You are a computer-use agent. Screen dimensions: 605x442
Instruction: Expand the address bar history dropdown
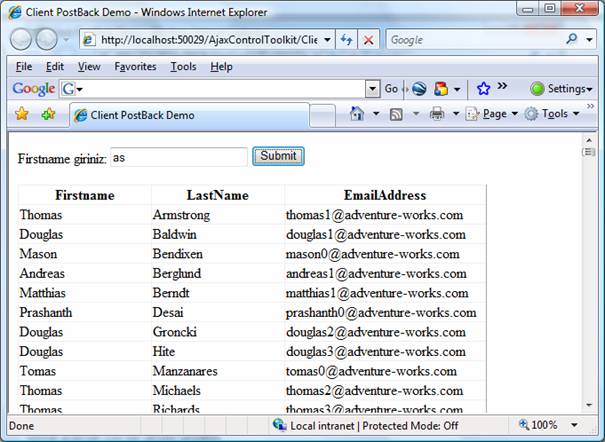327,40
